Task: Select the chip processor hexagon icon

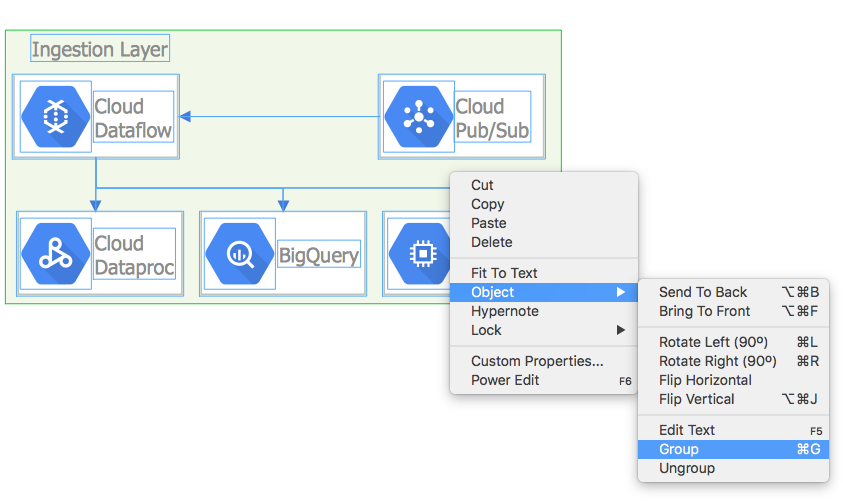Action: click(x=419, y=254)
